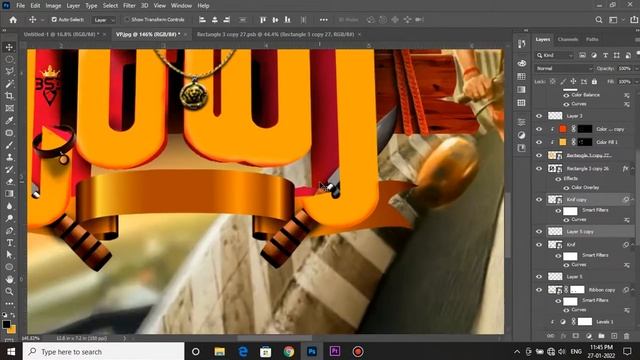Click the Windows search box
Viewport: 640px width, 360px height.
click(x=103, y=351)
